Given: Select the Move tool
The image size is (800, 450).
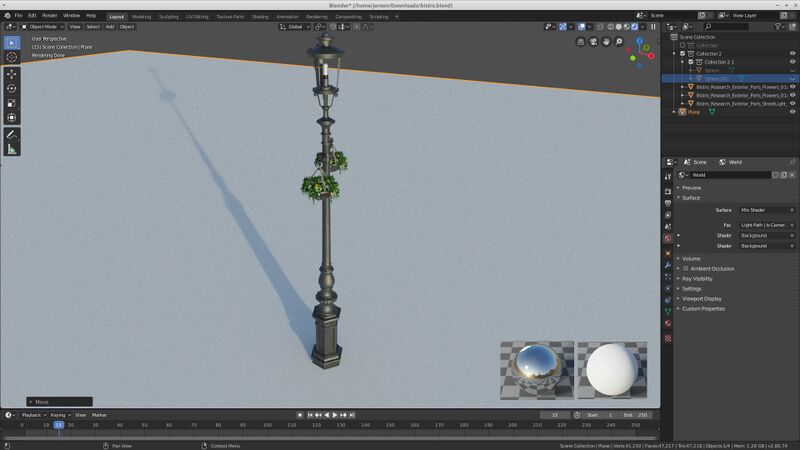Looking at the screenshot, I should click(12, 74).
